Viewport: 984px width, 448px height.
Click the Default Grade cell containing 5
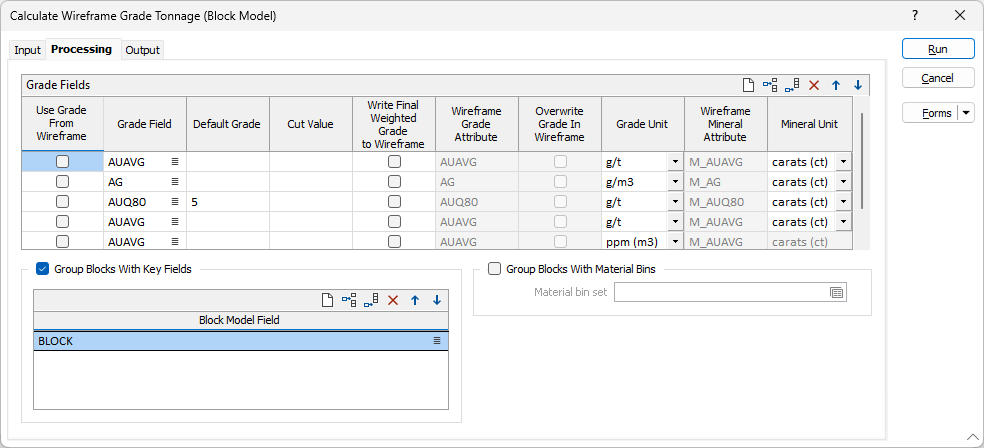tap(228, 201)
